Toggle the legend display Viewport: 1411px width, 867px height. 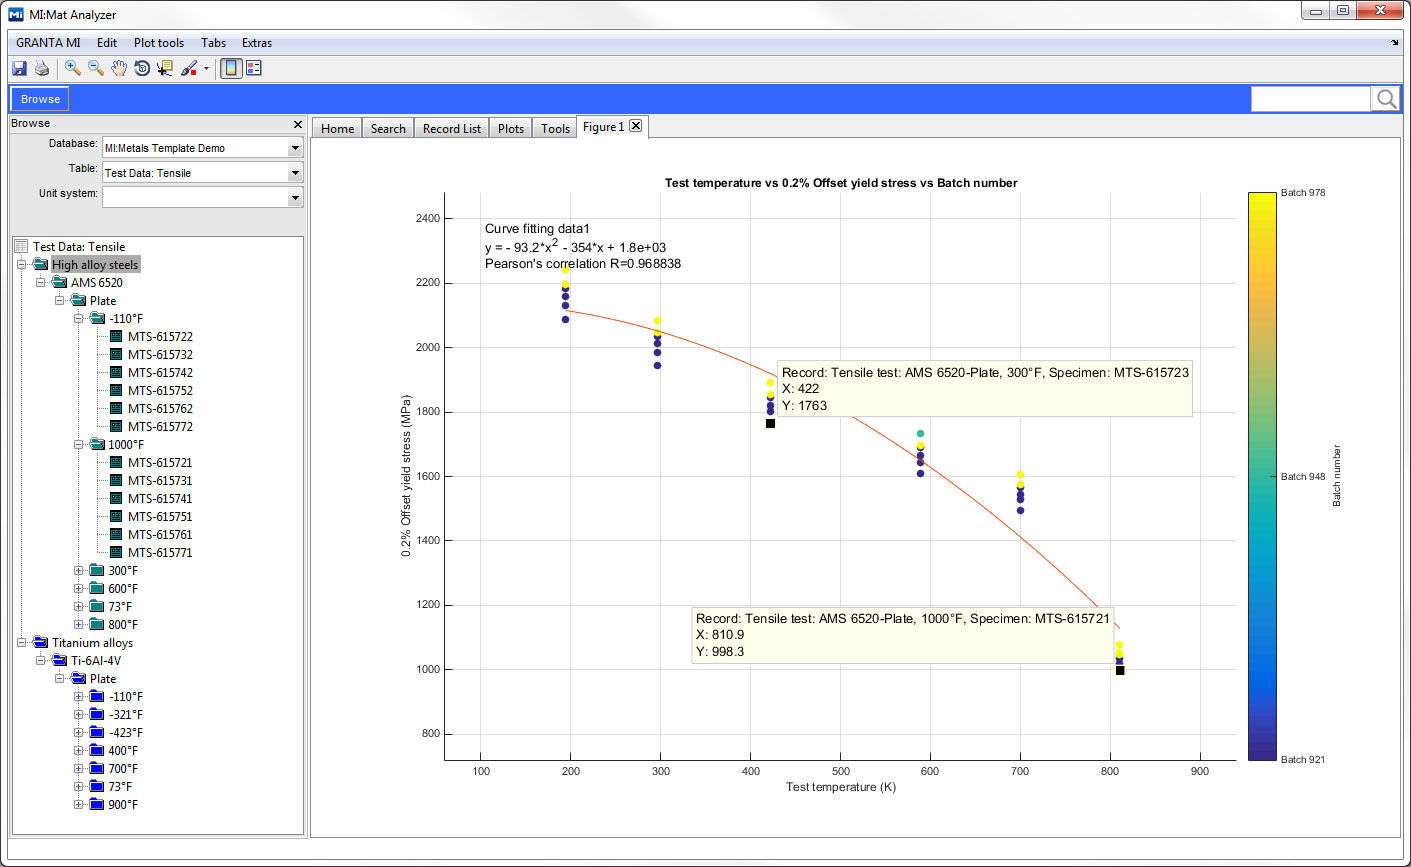pyautogui.click(x=253, y=67)
